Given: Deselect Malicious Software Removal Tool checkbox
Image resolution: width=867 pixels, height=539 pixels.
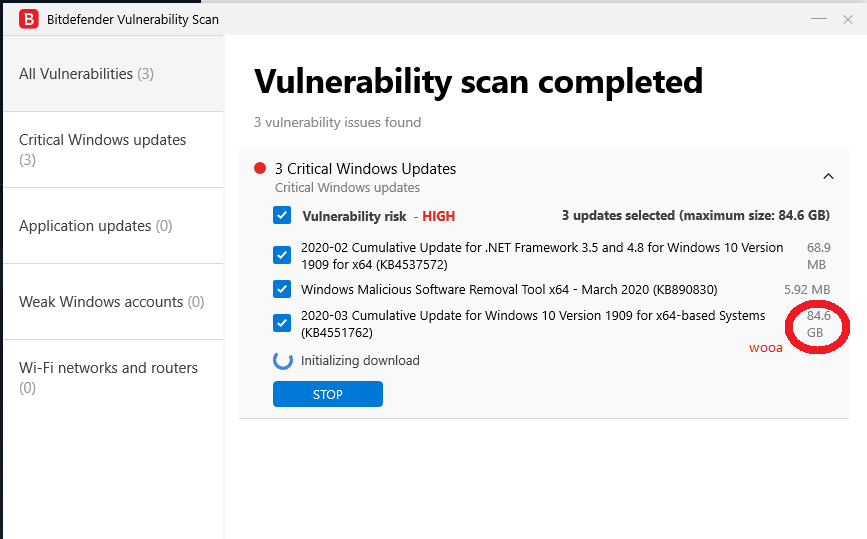Looking at the screenshot, I should pyautogui.click(x=282, y=289).
